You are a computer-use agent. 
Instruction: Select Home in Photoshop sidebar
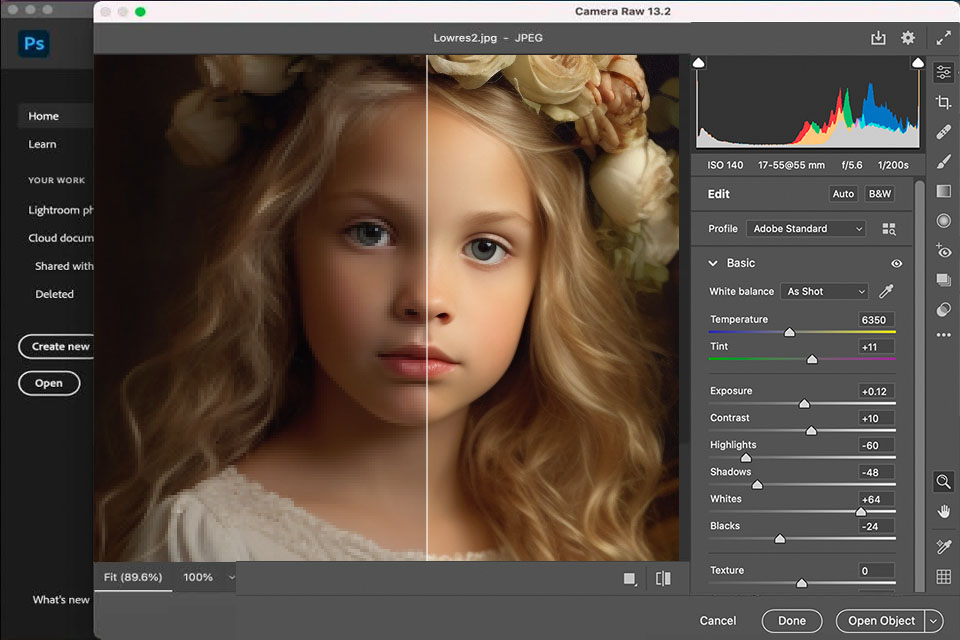[x=43, y=116]
